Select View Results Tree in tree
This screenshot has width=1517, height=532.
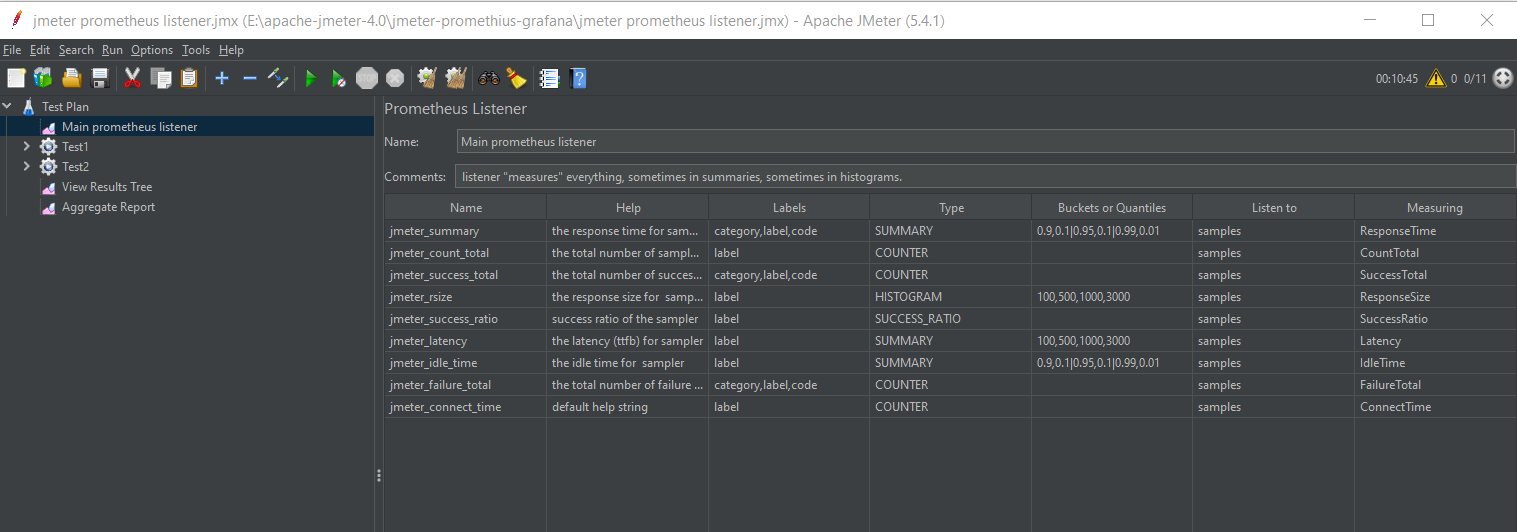(107, 187)
